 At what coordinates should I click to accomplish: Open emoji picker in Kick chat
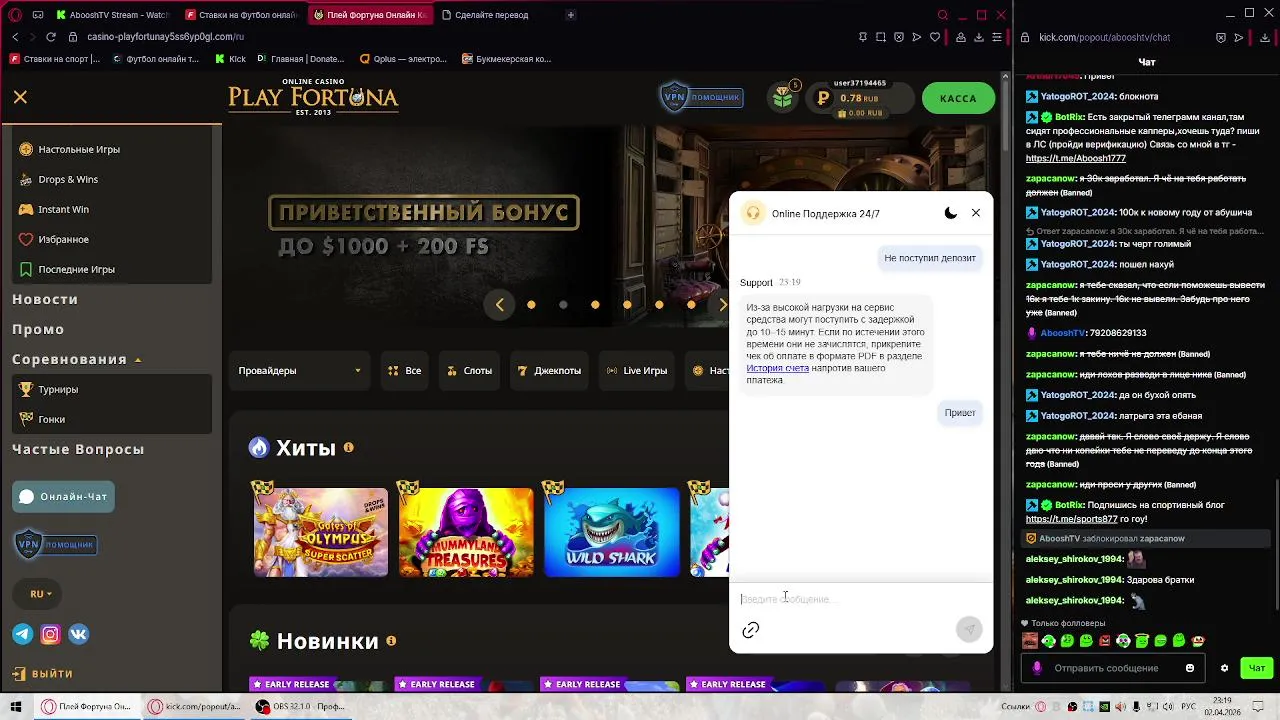coord(1190,668)
